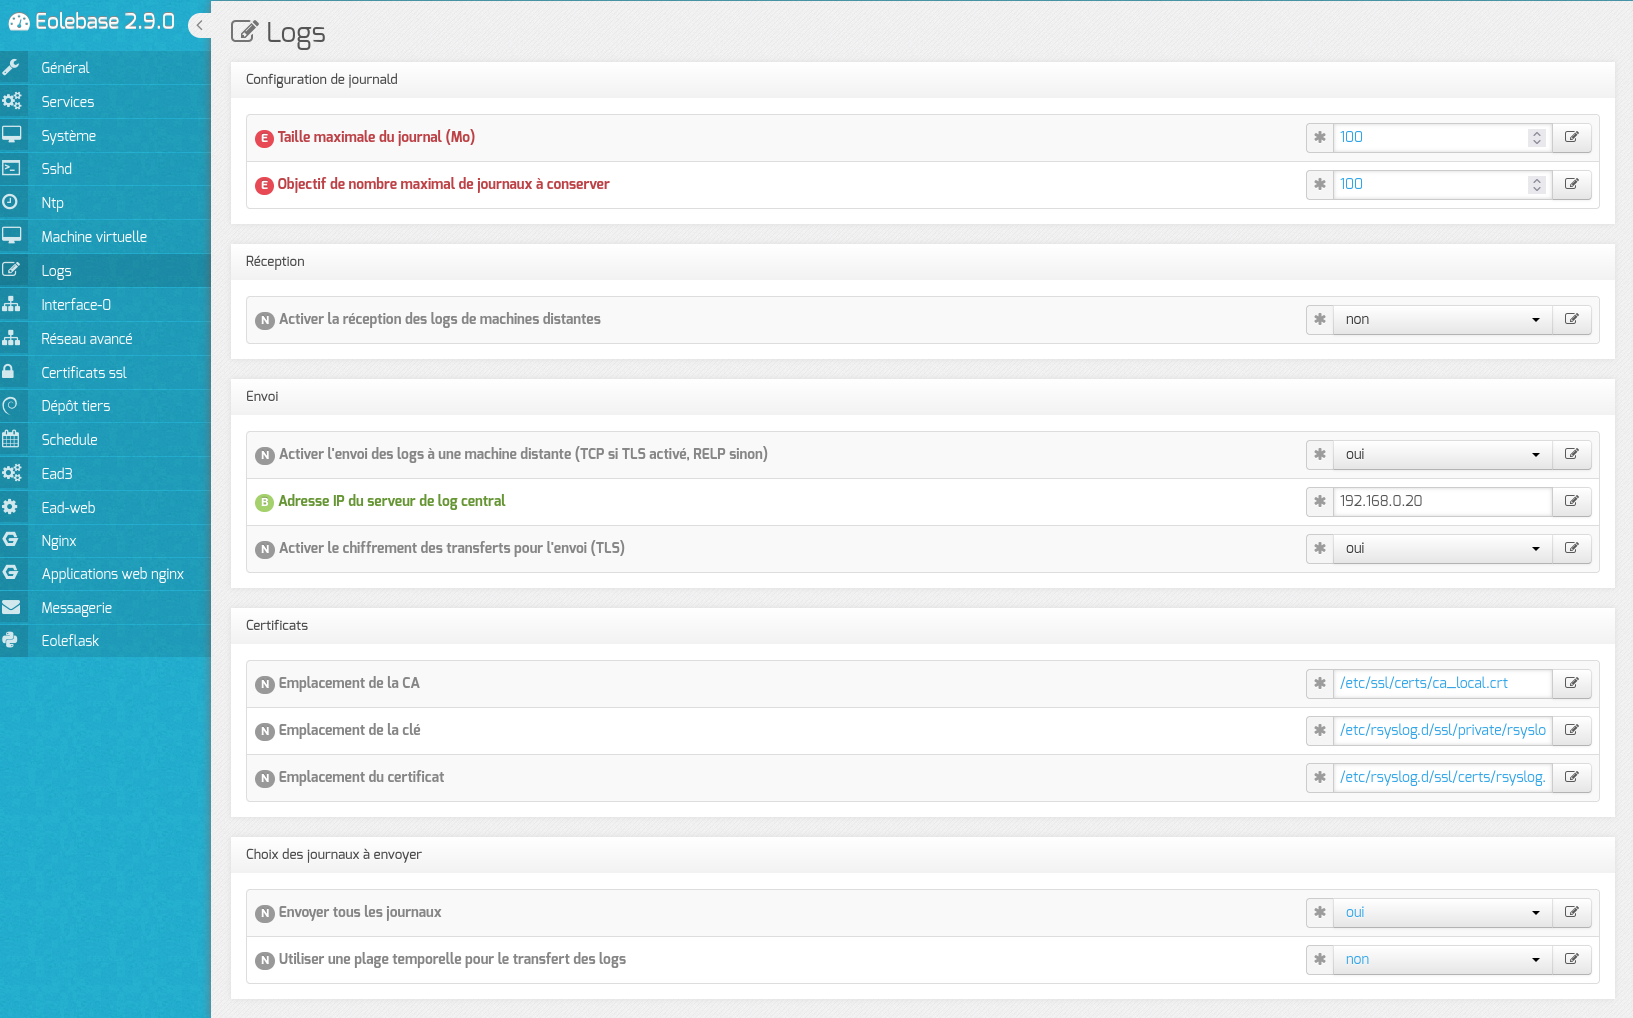Increment the Taille maximale du journal value stepper
The height and width of the screenshot is (1018, 1633).
click(1537, 133)
